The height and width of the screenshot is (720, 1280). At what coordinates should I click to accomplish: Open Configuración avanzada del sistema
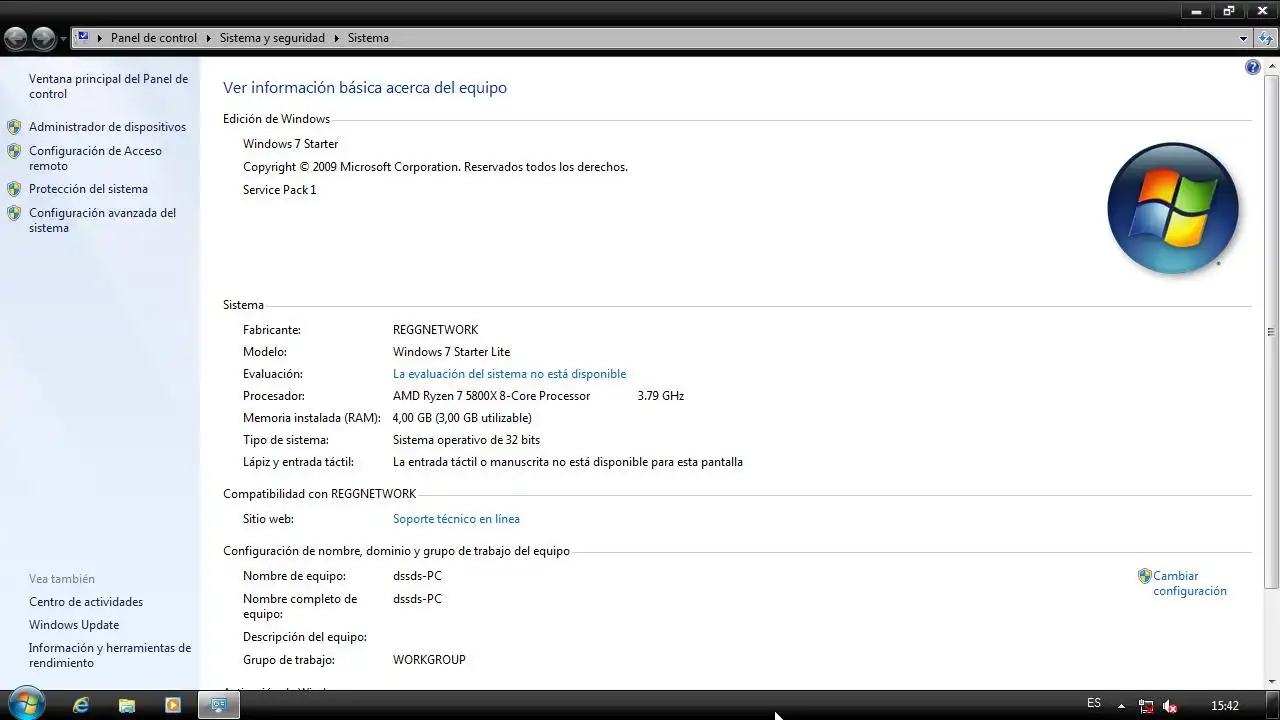coord(102,220)
